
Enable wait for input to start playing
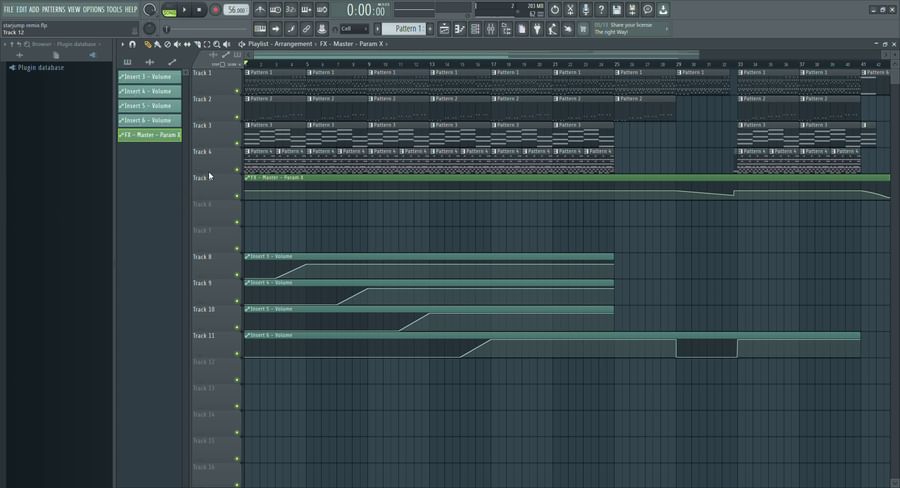click(276, 10)
